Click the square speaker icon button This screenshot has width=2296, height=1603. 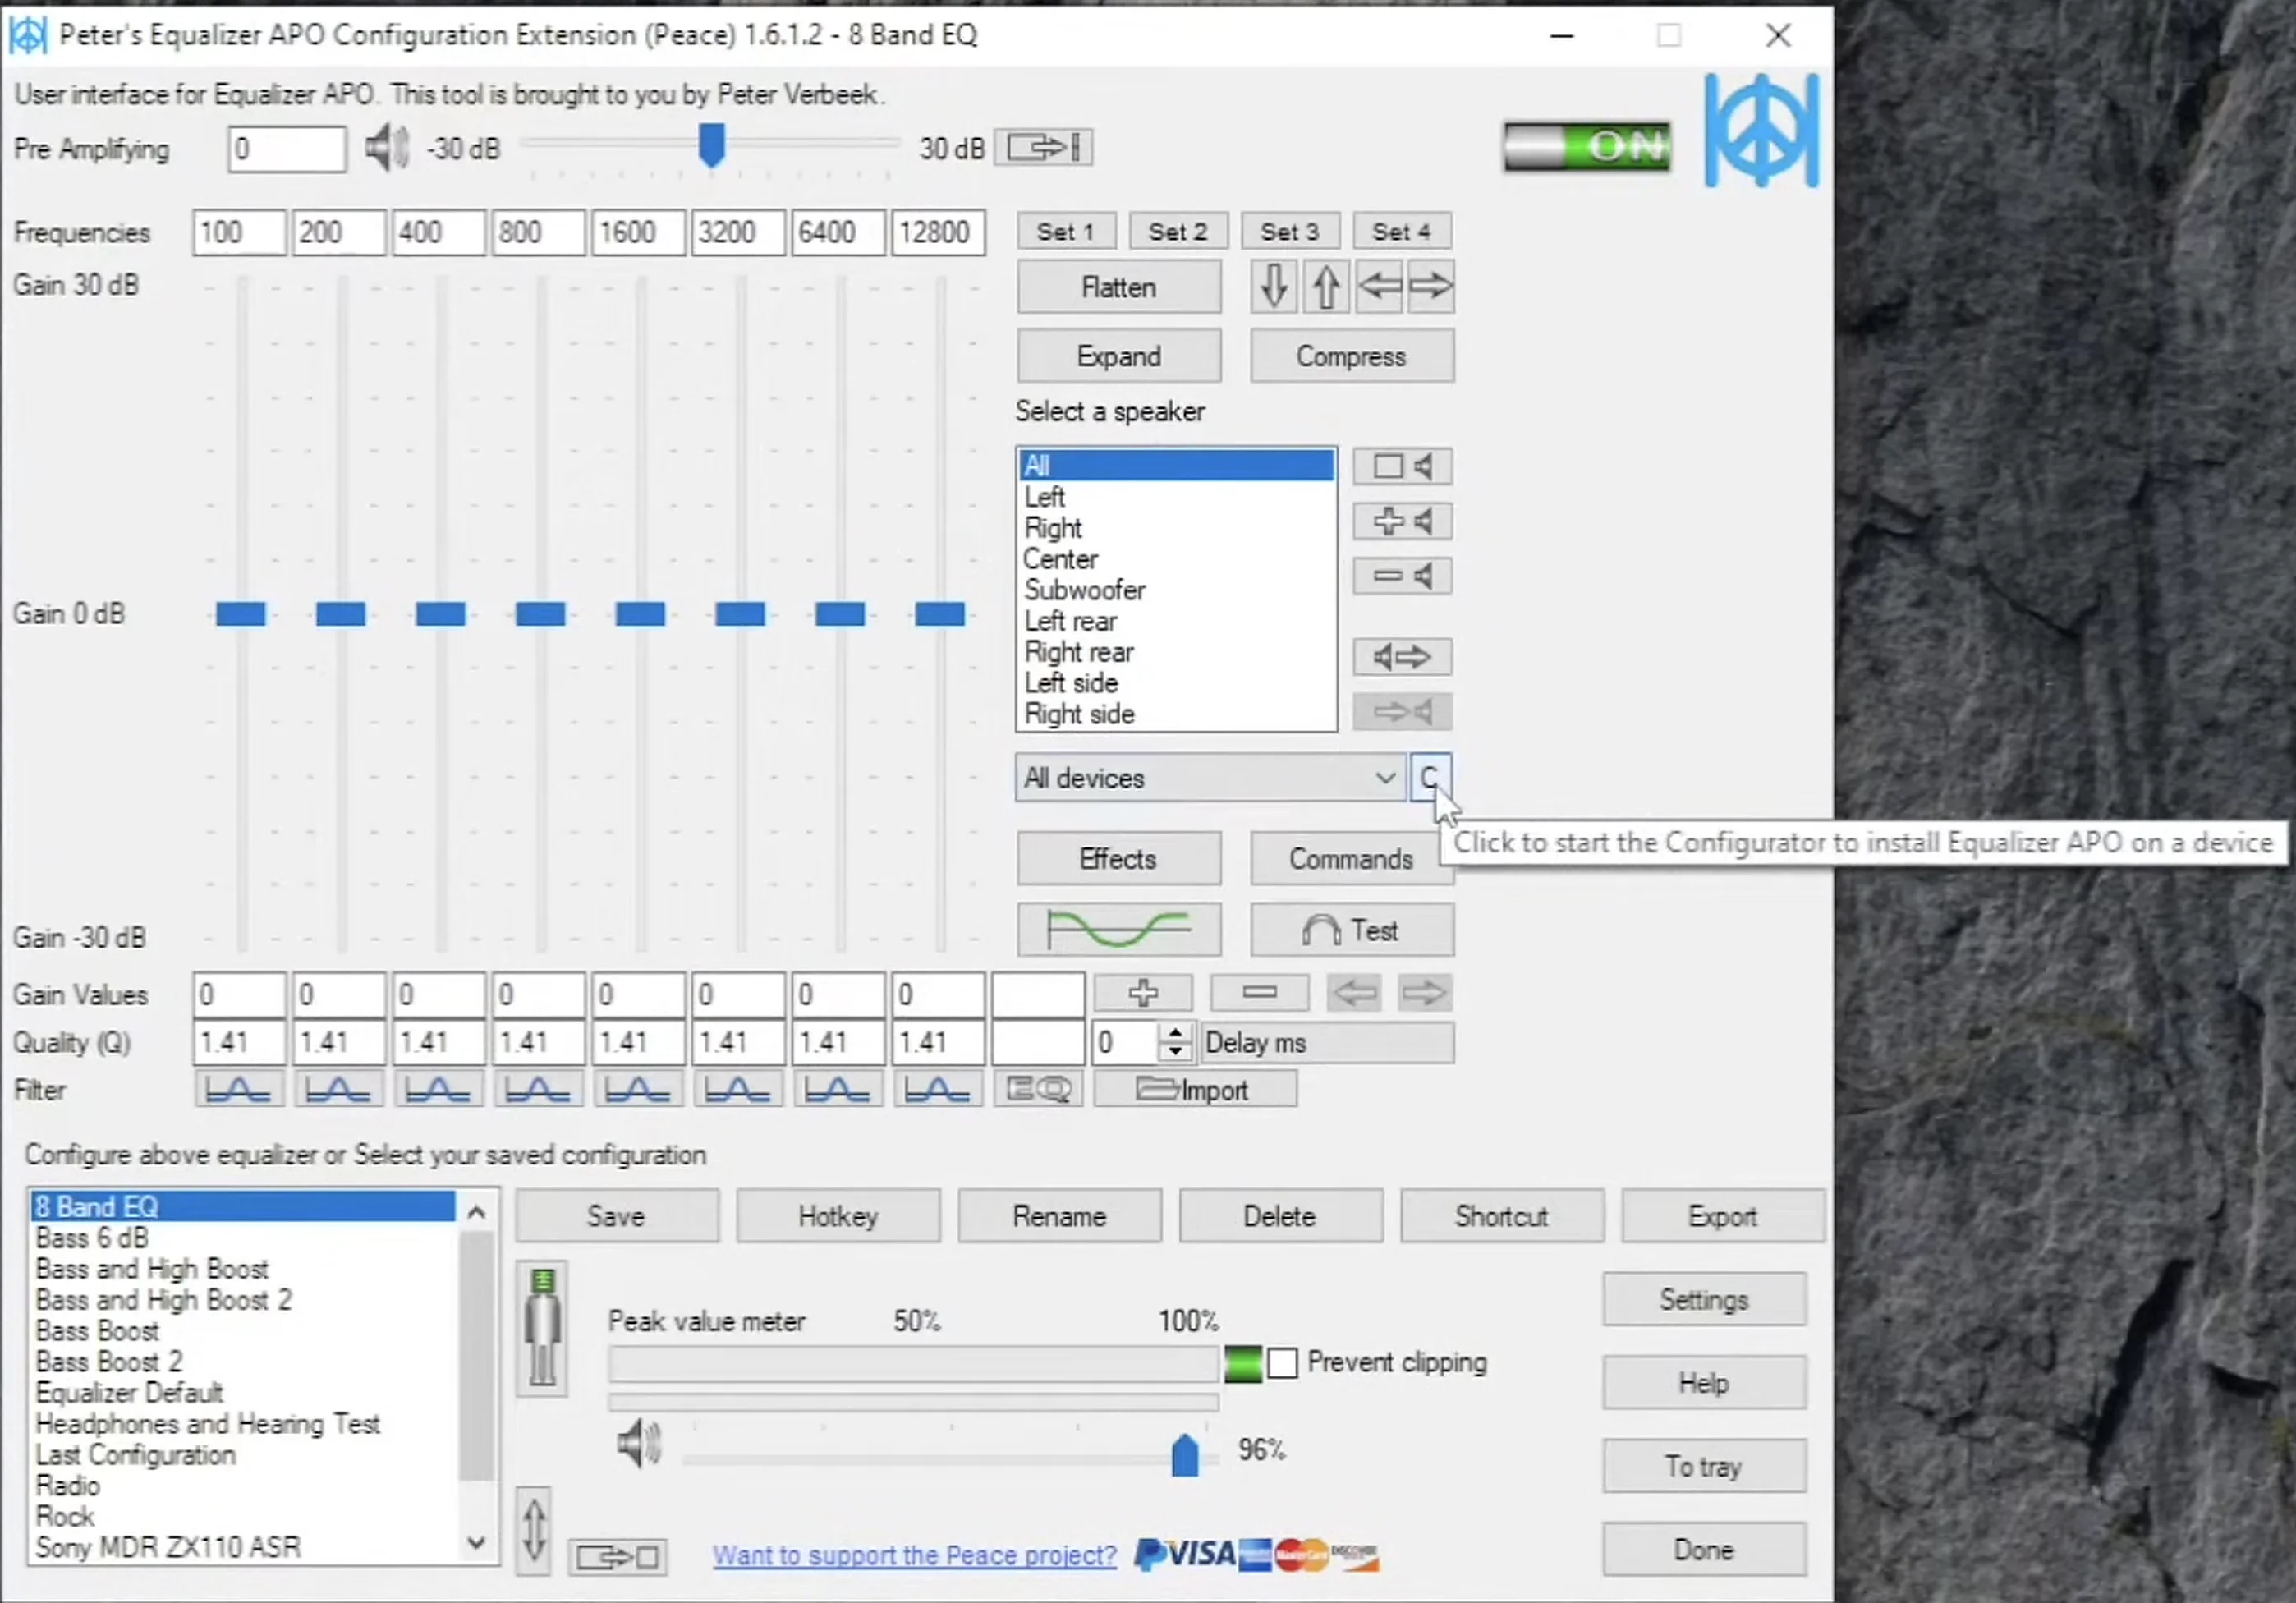pyautogui.click(x=1402, y=466)
